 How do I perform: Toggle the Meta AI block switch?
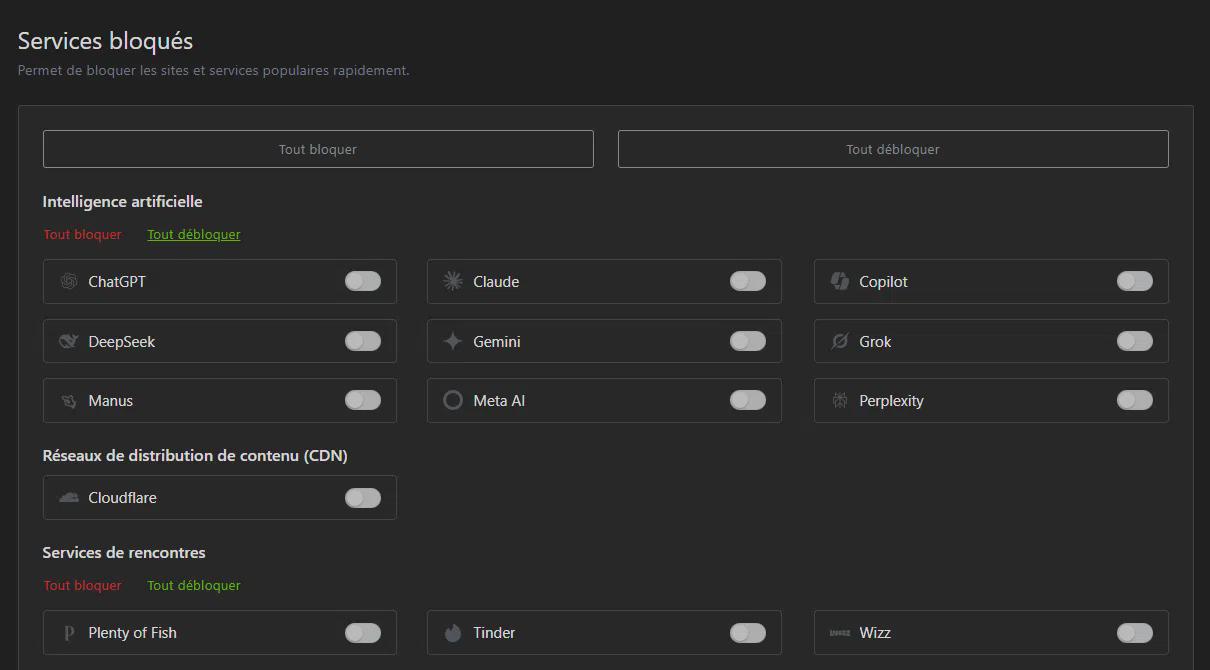[x=748, y=401]
